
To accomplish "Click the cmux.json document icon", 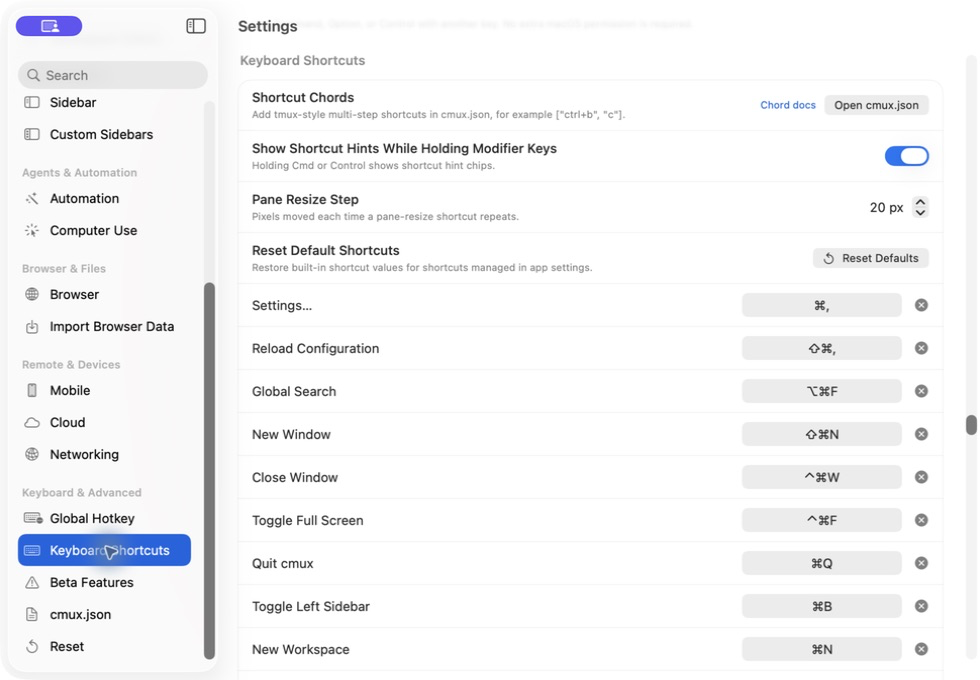I will pos(32,614).
